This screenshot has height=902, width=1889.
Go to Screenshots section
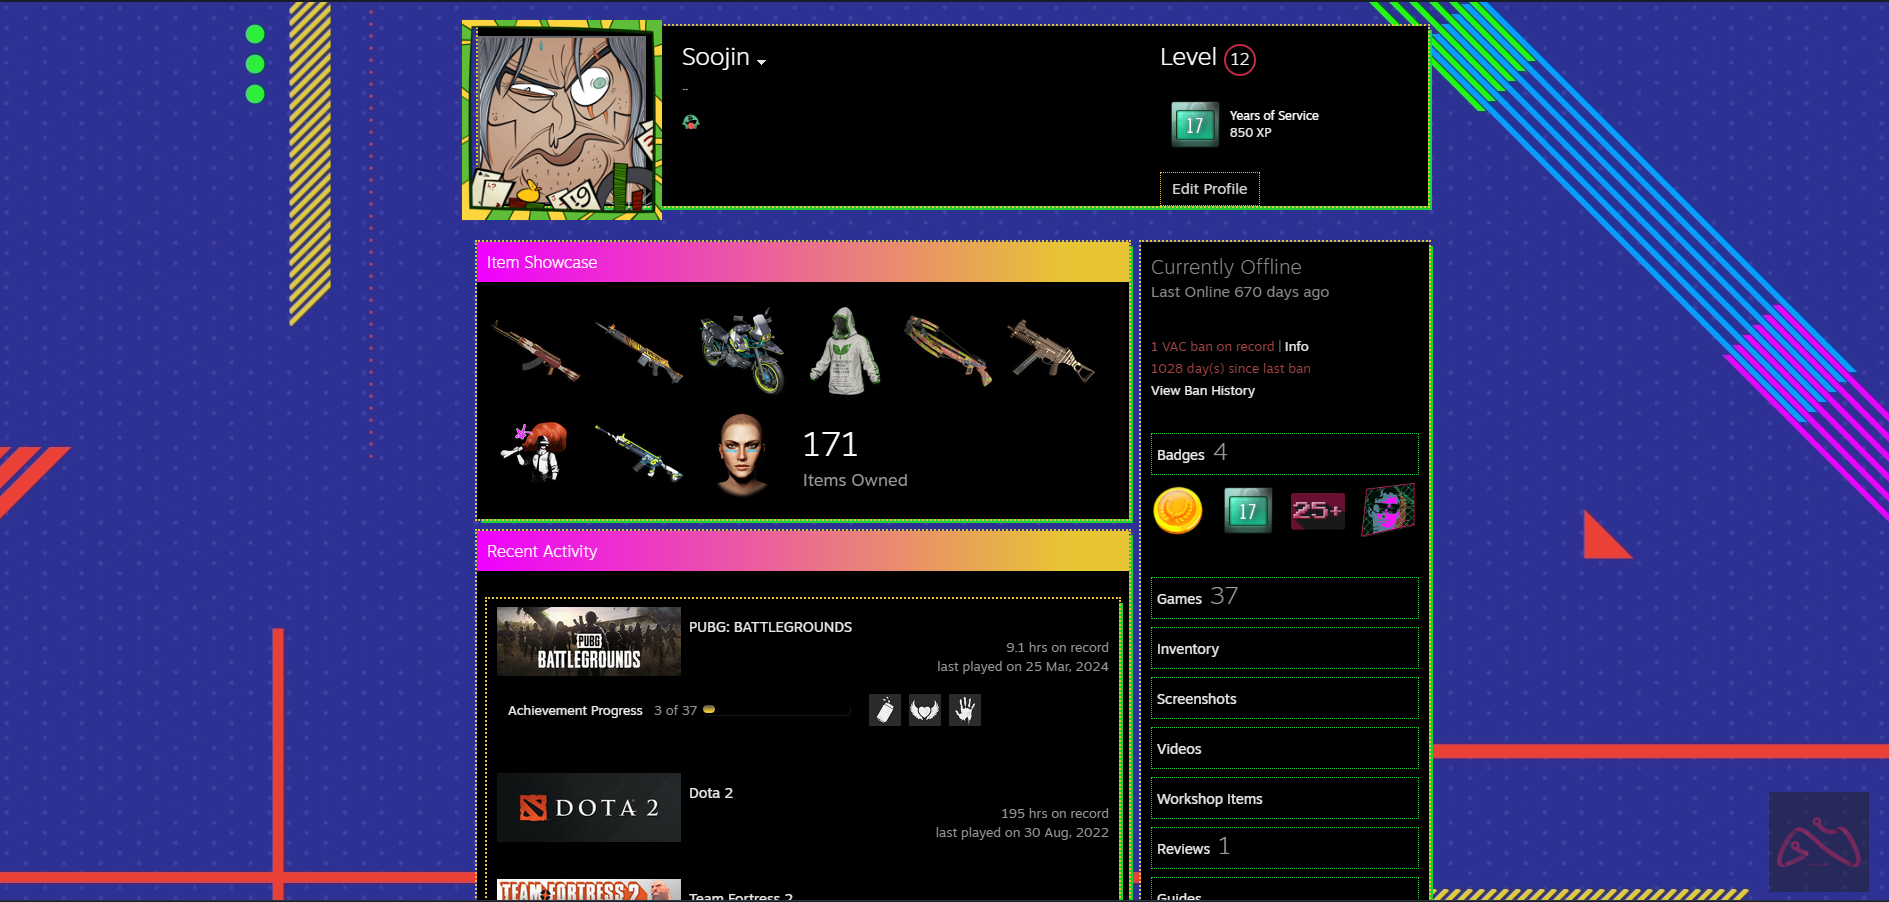click(x=1196, y=699)
